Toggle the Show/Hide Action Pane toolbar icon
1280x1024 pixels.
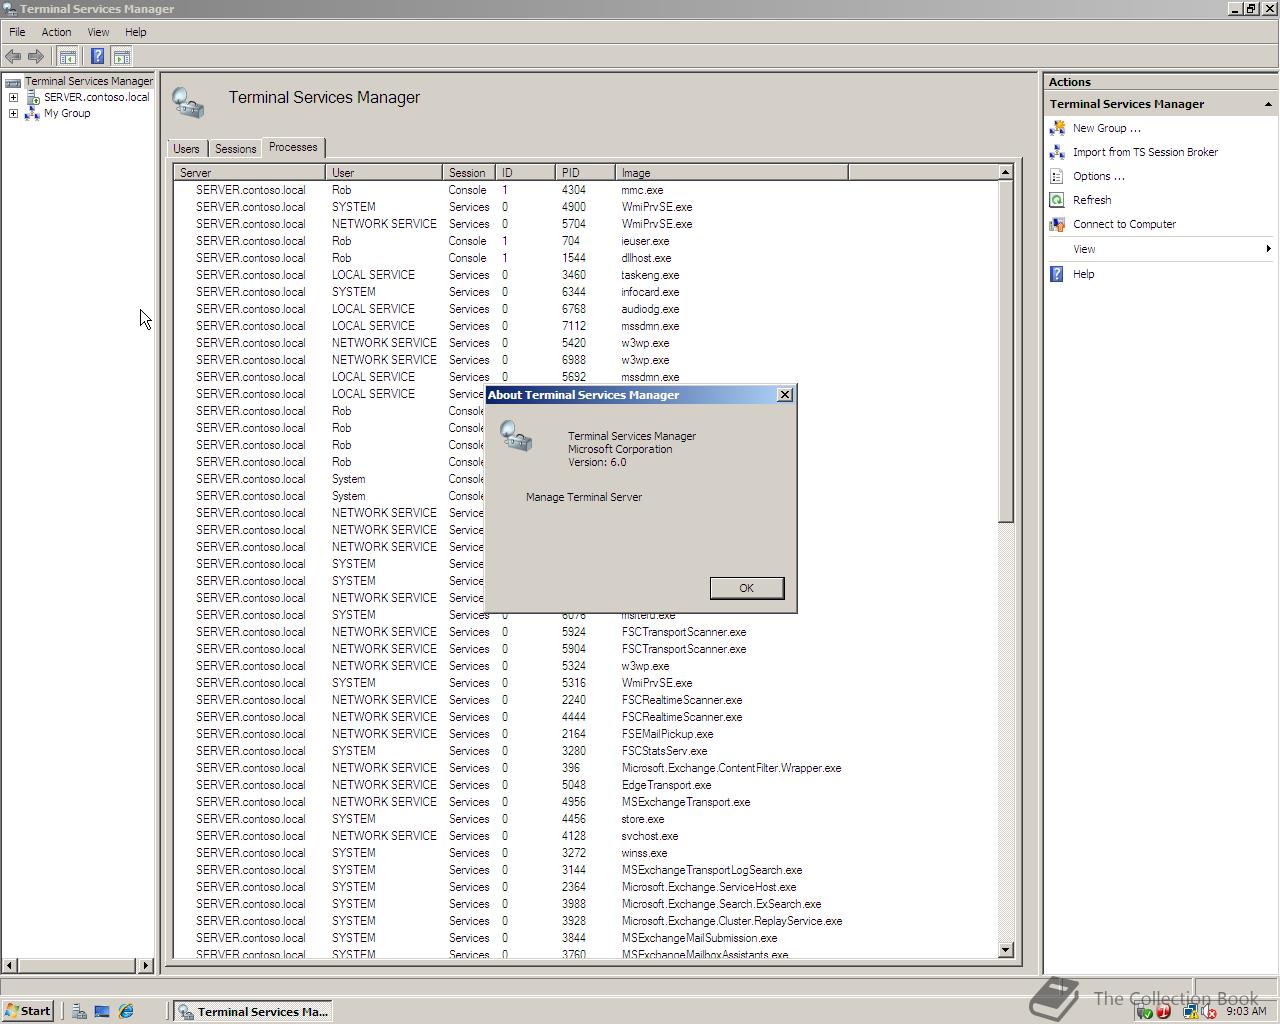point(121,57)
